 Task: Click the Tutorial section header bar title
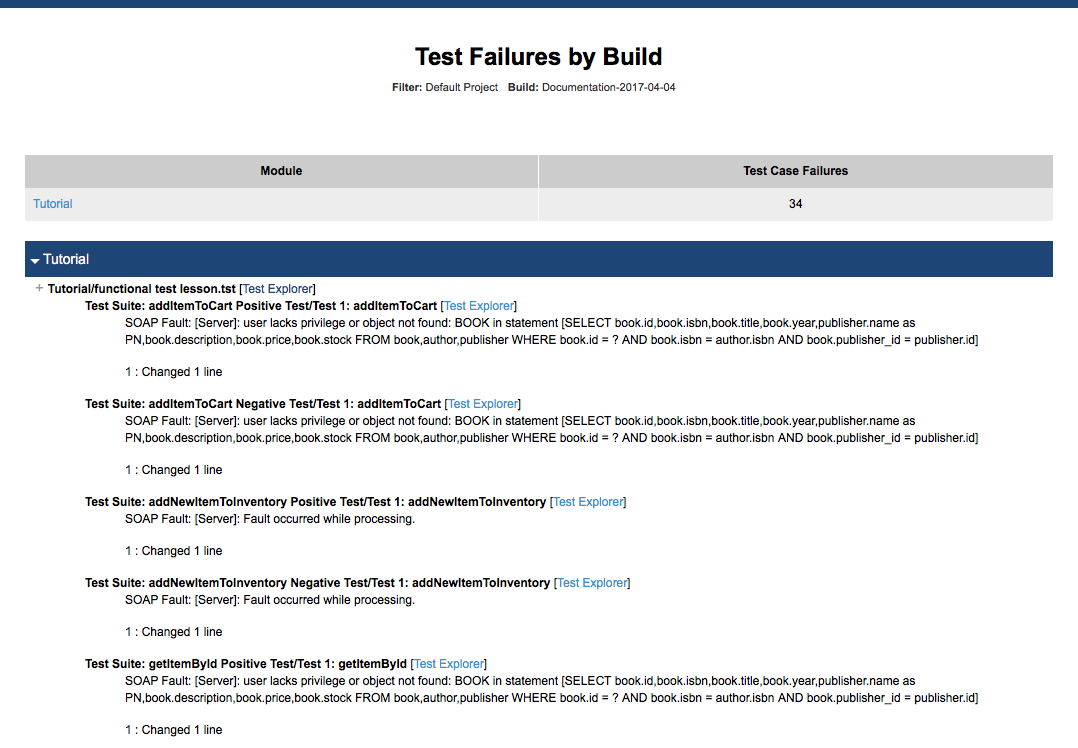point(66,259)
